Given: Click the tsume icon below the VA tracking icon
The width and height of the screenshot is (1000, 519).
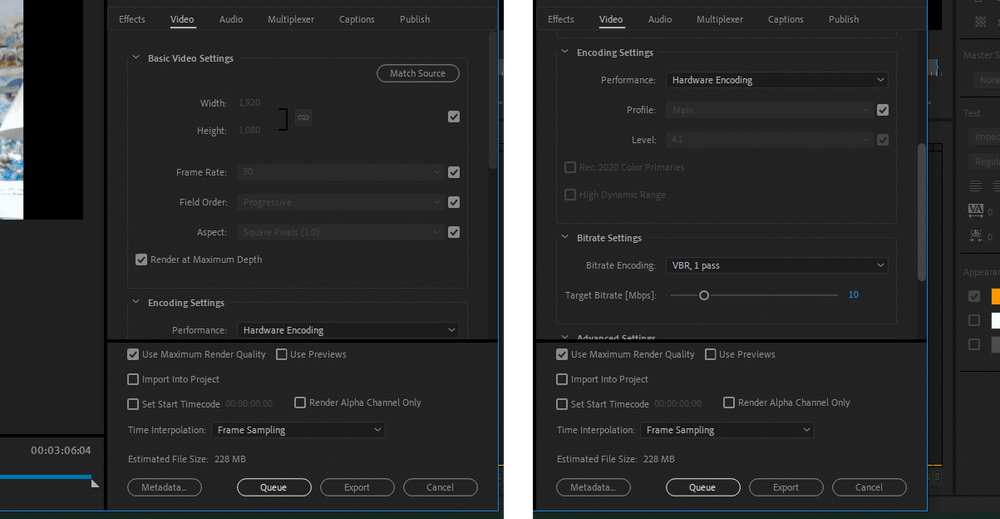Looking at the screenshot, I should coord(976,235).
